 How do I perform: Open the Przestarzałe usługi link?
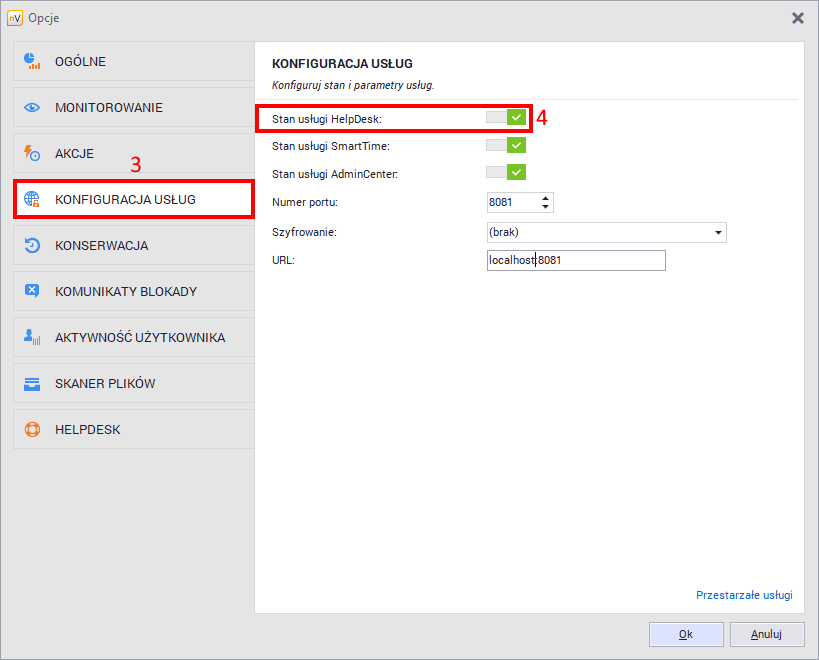(x=743, y=595)
